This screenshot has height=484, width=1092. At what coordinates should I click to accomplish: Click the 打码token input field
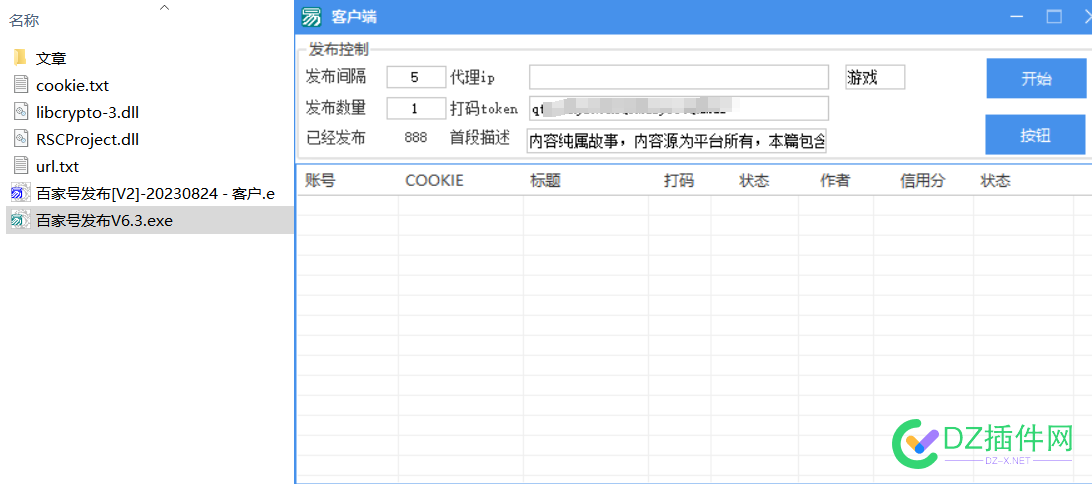pyautogui.click(x=678, y=109)
